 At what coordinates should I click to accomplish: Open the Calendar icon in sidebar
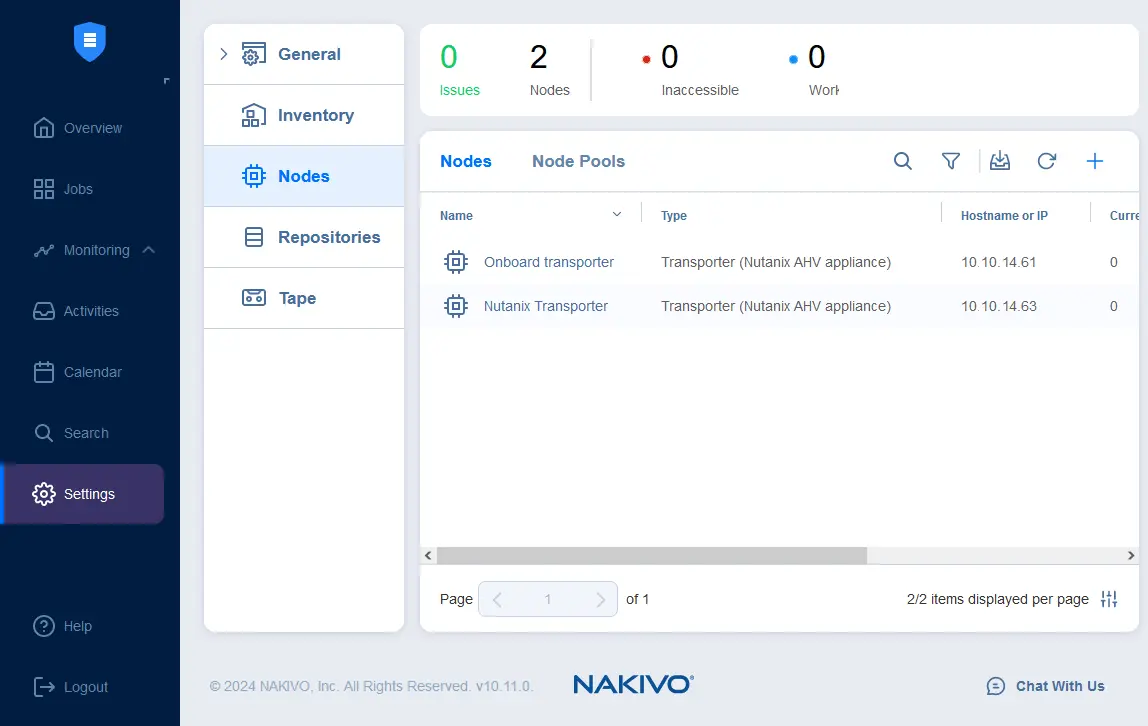(x=44, y=372)
